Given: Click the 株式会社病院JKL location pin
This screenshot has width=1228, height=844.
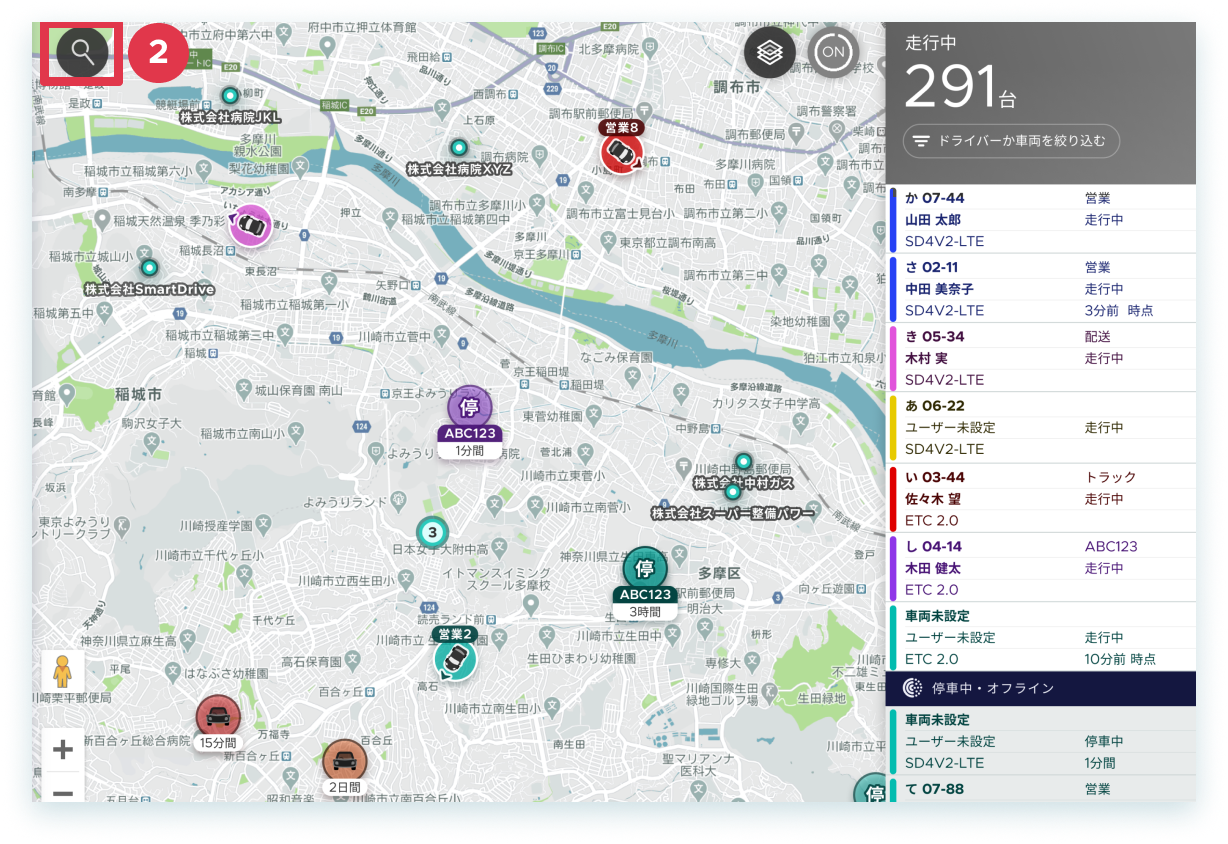Looking at the screenshot, I should (x=230, y=96).
